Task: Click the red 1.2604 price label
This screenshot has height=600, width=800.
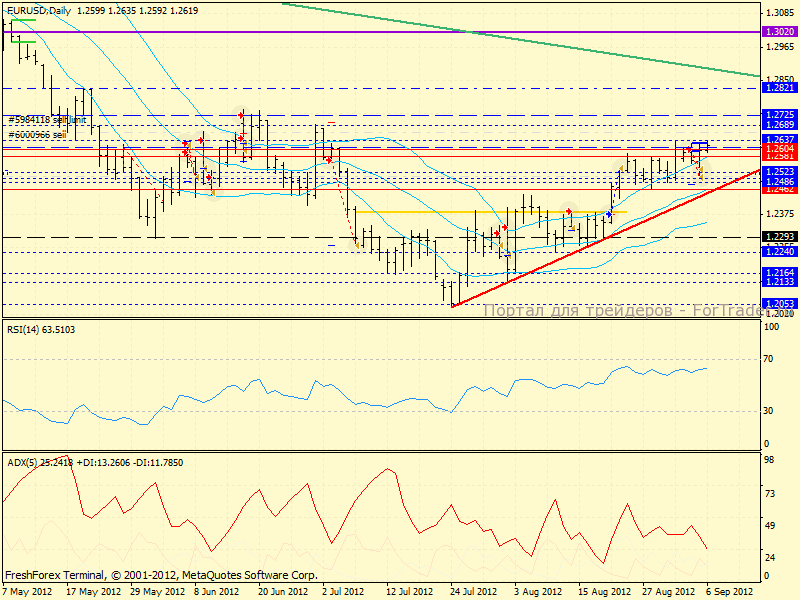Action: coord(778,148)
